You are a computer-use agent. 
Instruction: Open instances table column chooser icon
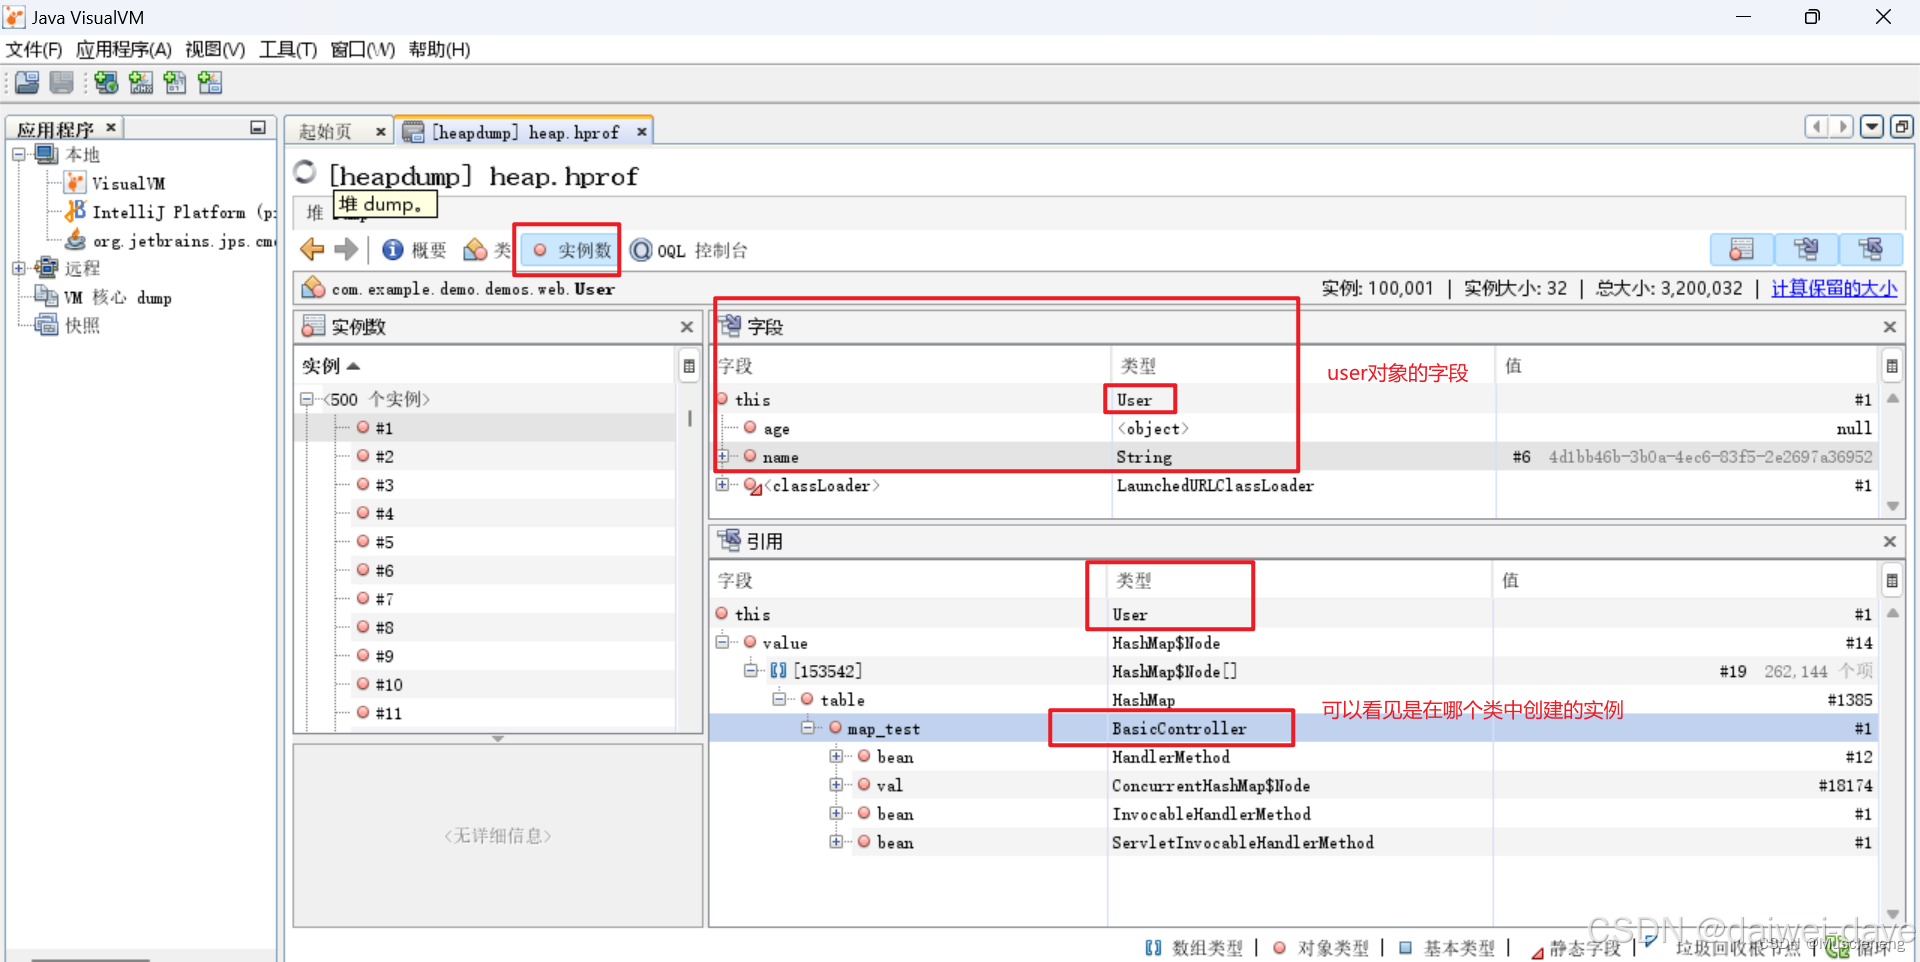point(689,366)
